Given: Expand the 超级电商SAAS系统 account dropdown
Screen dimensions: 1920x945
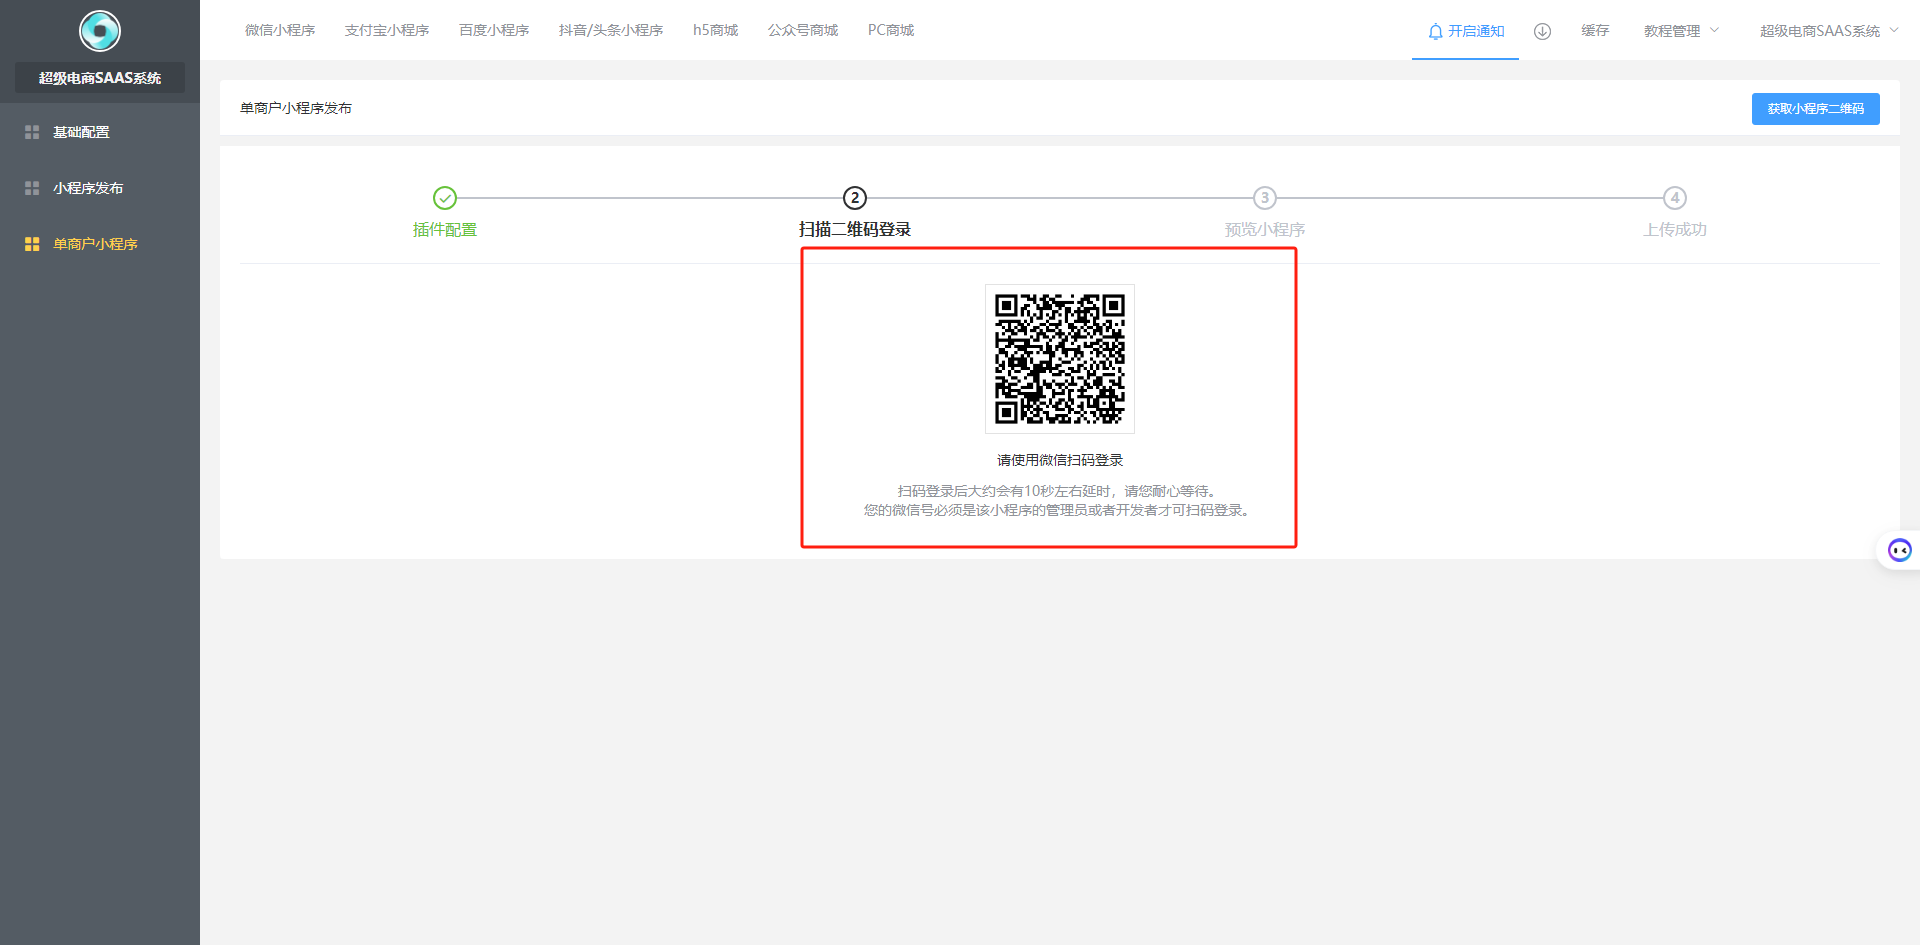Looking at the screenshot, I should [1828, 31].
